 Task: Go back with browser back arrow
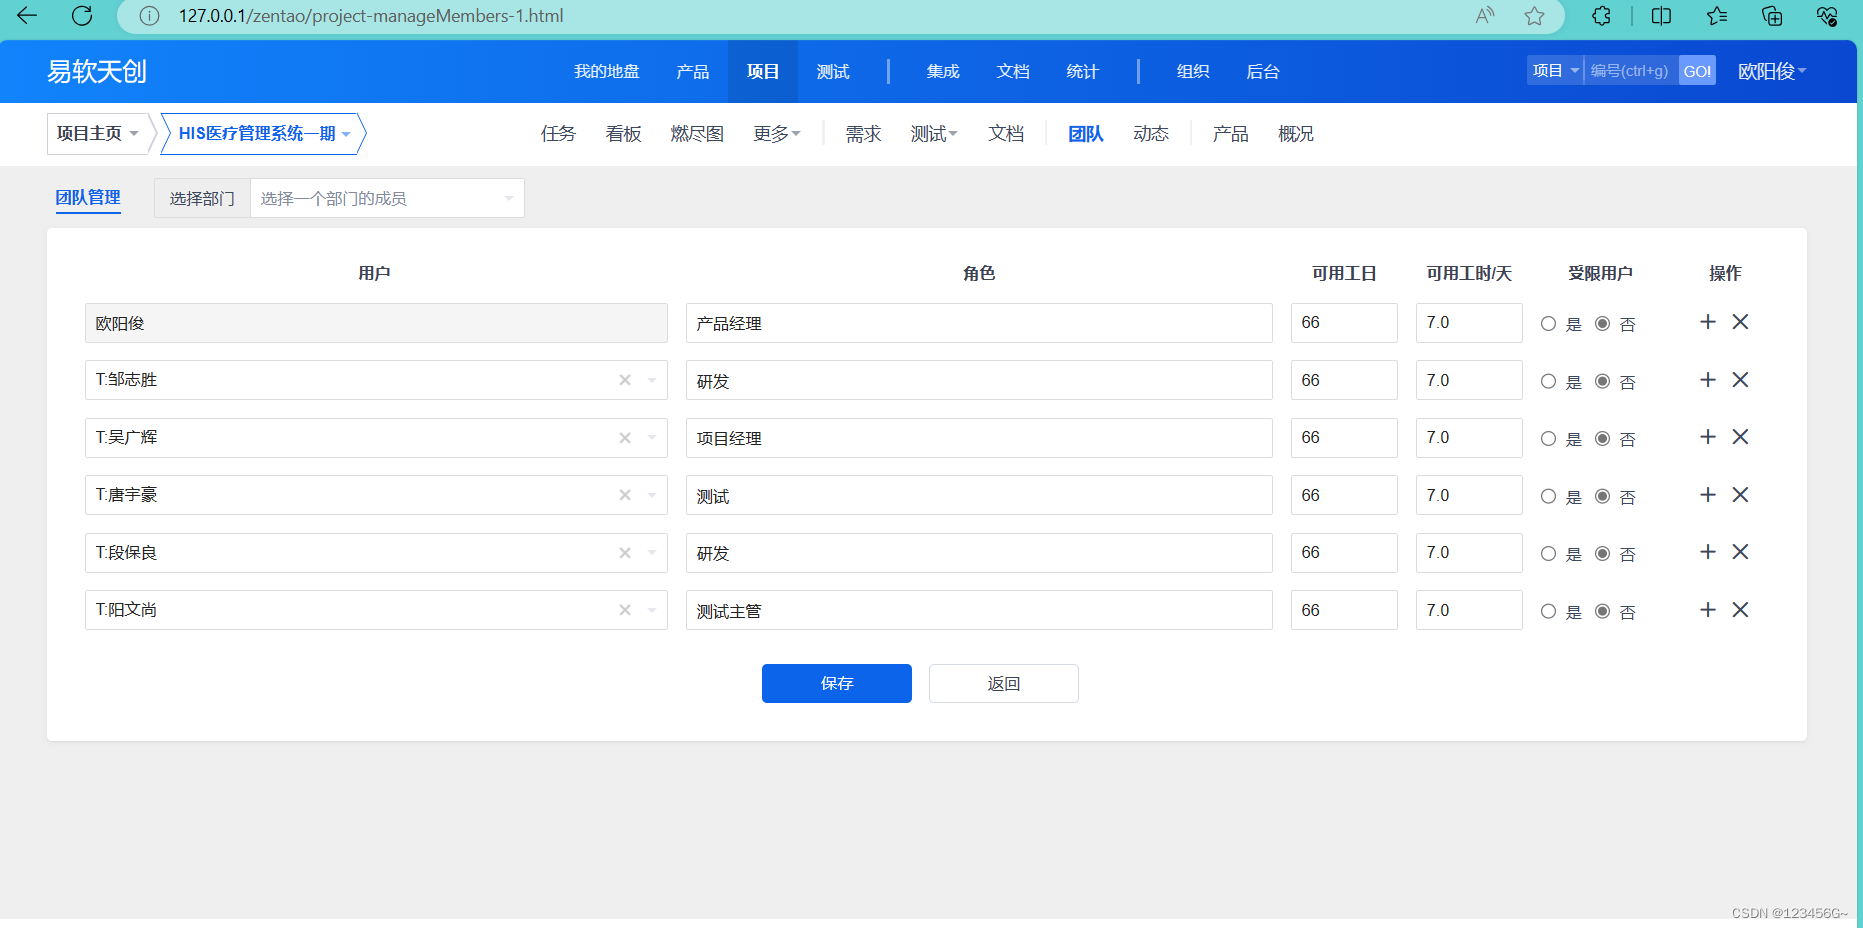pyautogui.click(x=27, y=15)
